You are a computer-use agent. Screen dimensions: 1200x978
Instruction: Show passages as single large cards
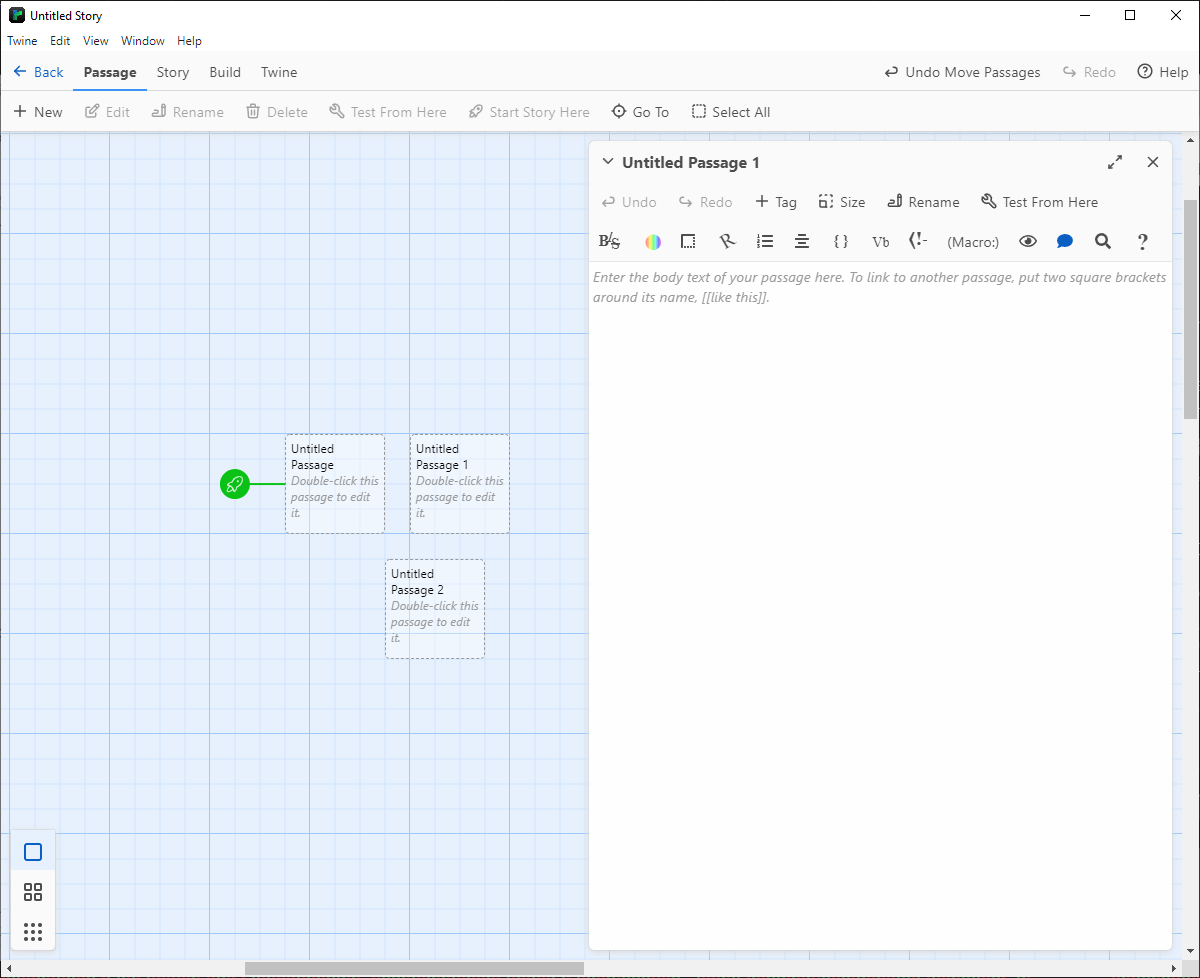tap(33, 852)
